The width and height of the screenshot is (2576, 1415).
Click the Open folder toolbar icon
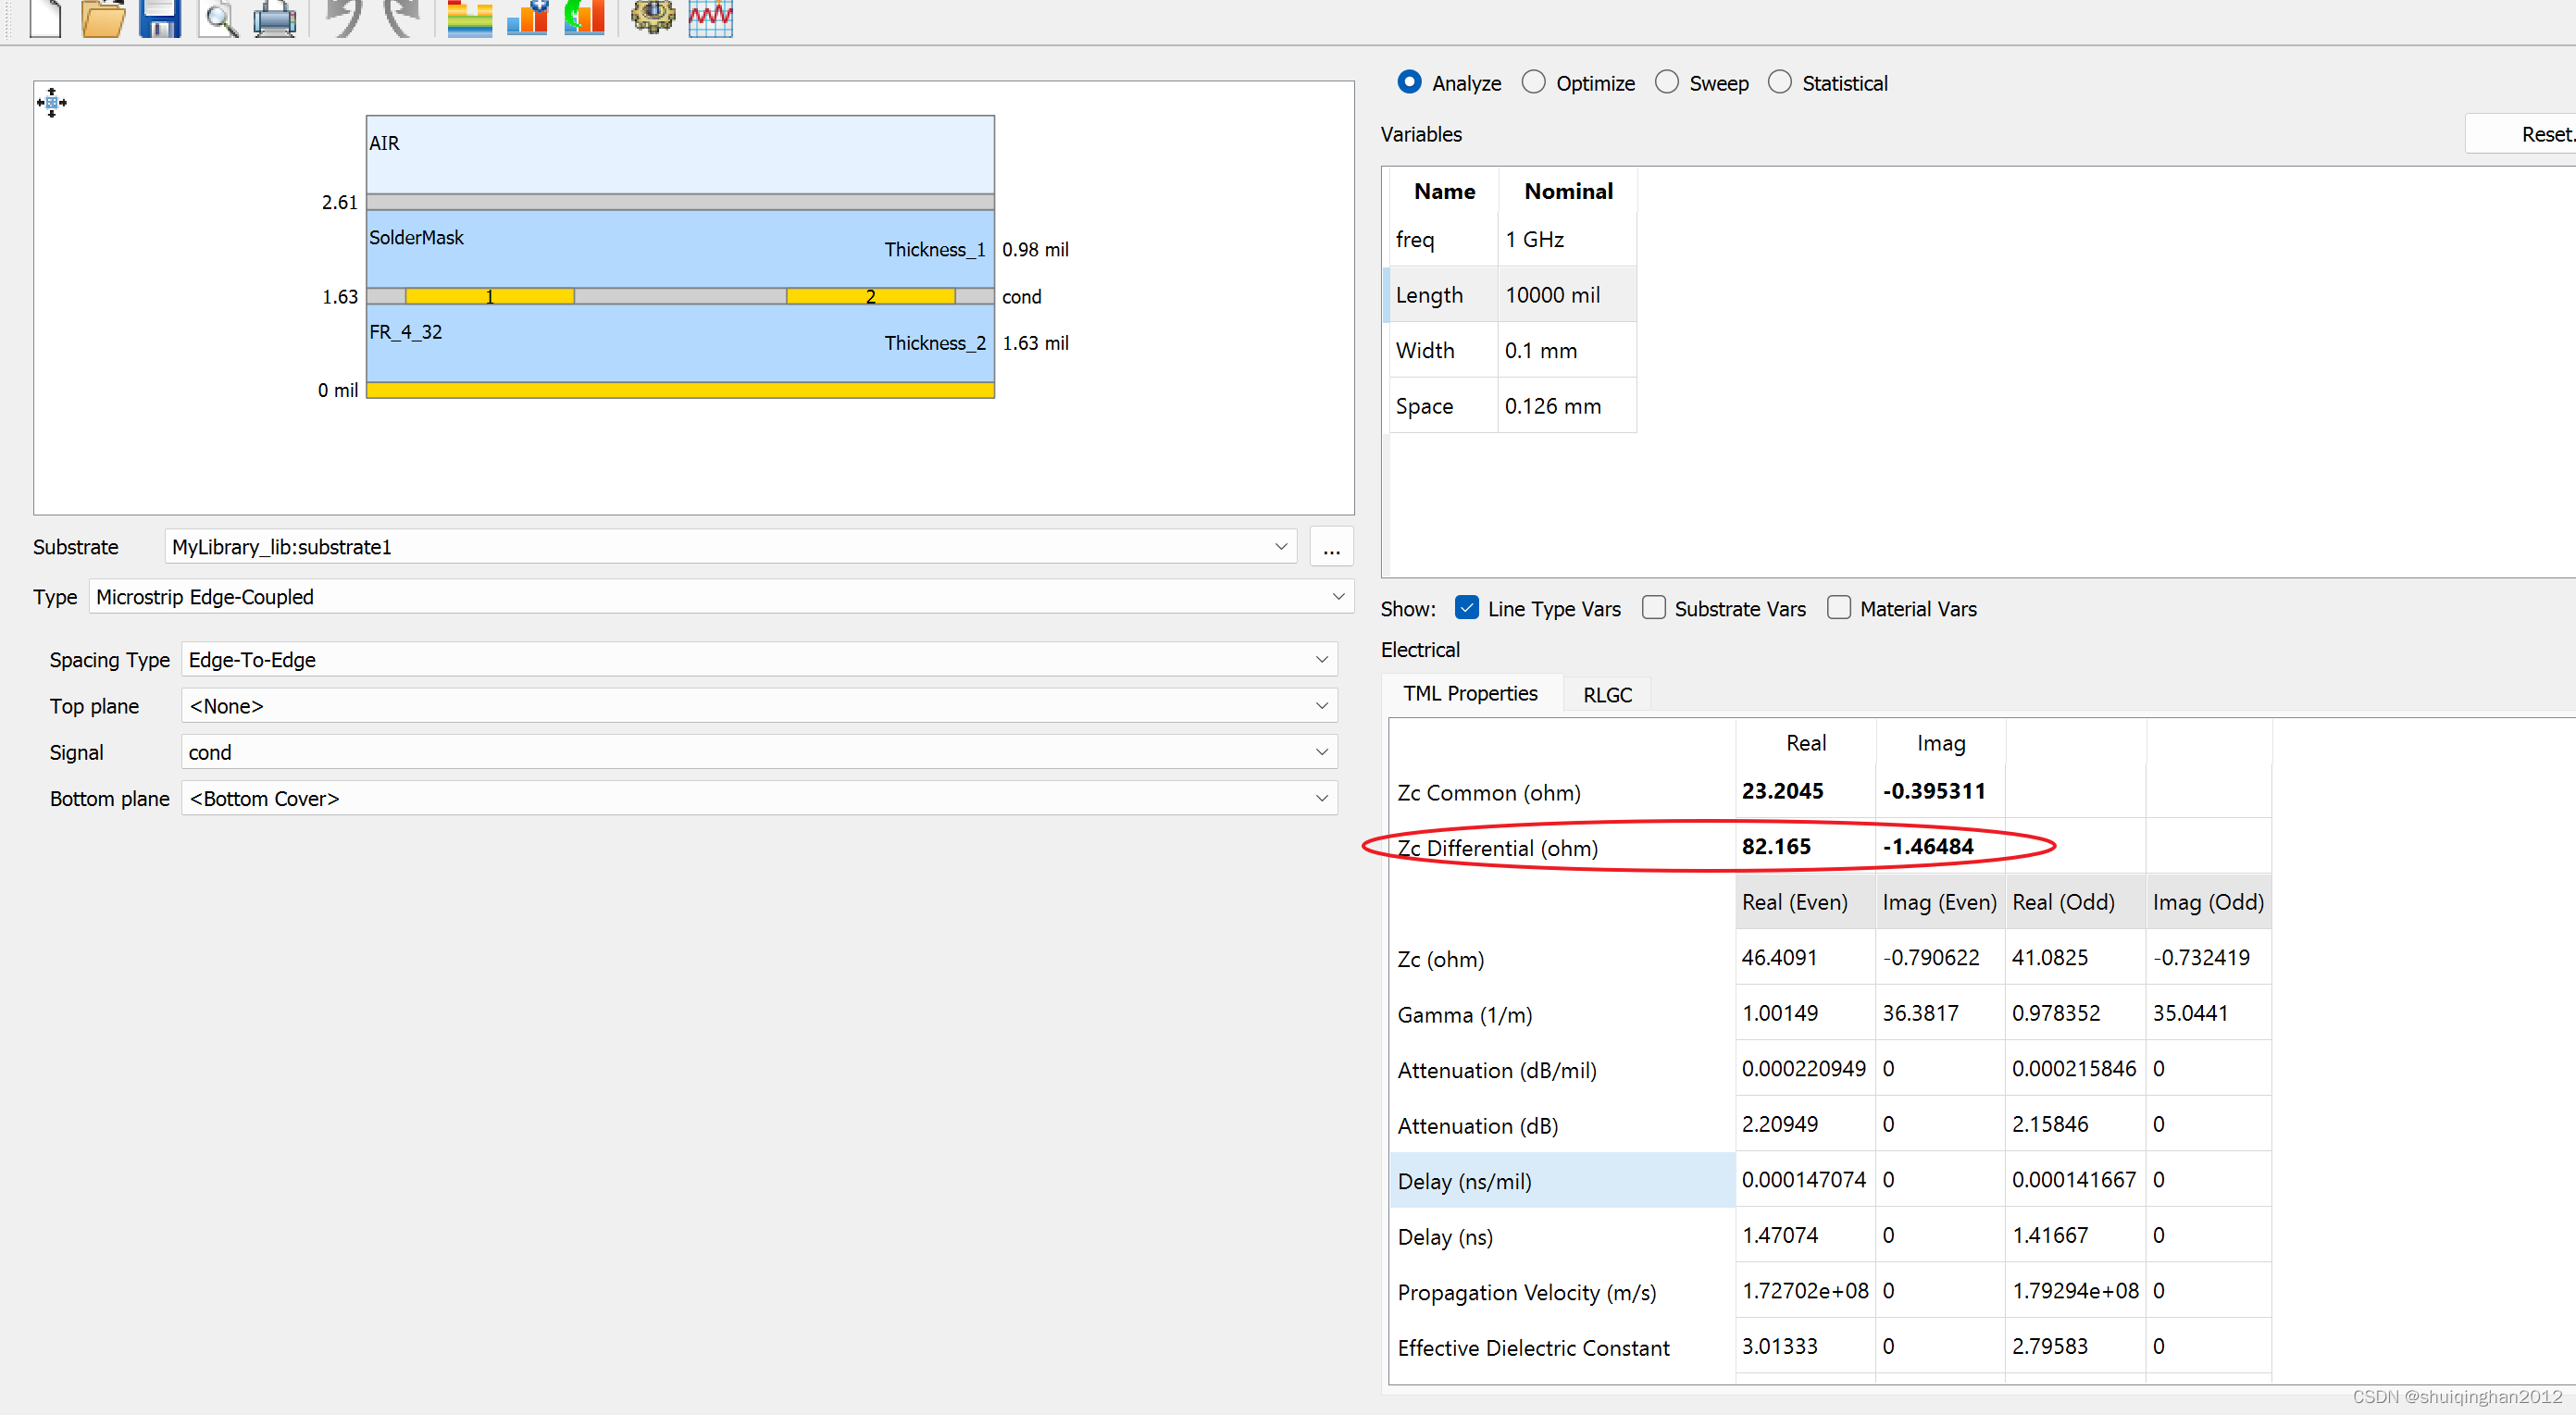tap(102, 17)
